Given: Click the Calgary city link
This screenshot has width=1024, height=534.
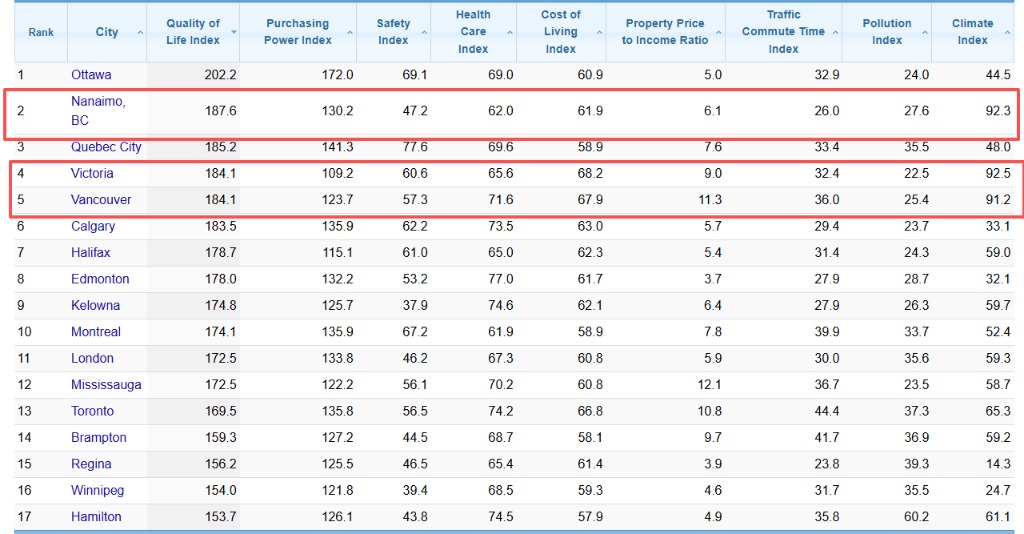Looking at the screenshot, I should click(93, 226).
